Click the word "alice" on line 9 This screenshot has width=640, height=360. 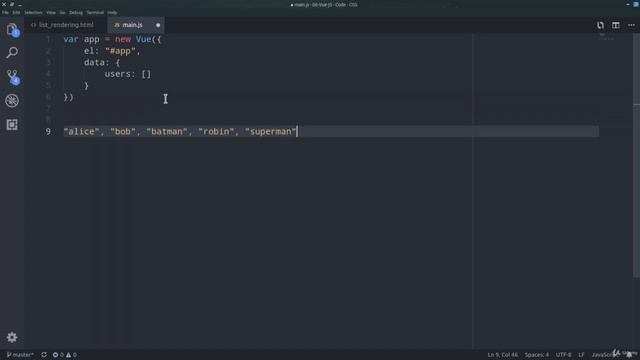click(81, 131)
